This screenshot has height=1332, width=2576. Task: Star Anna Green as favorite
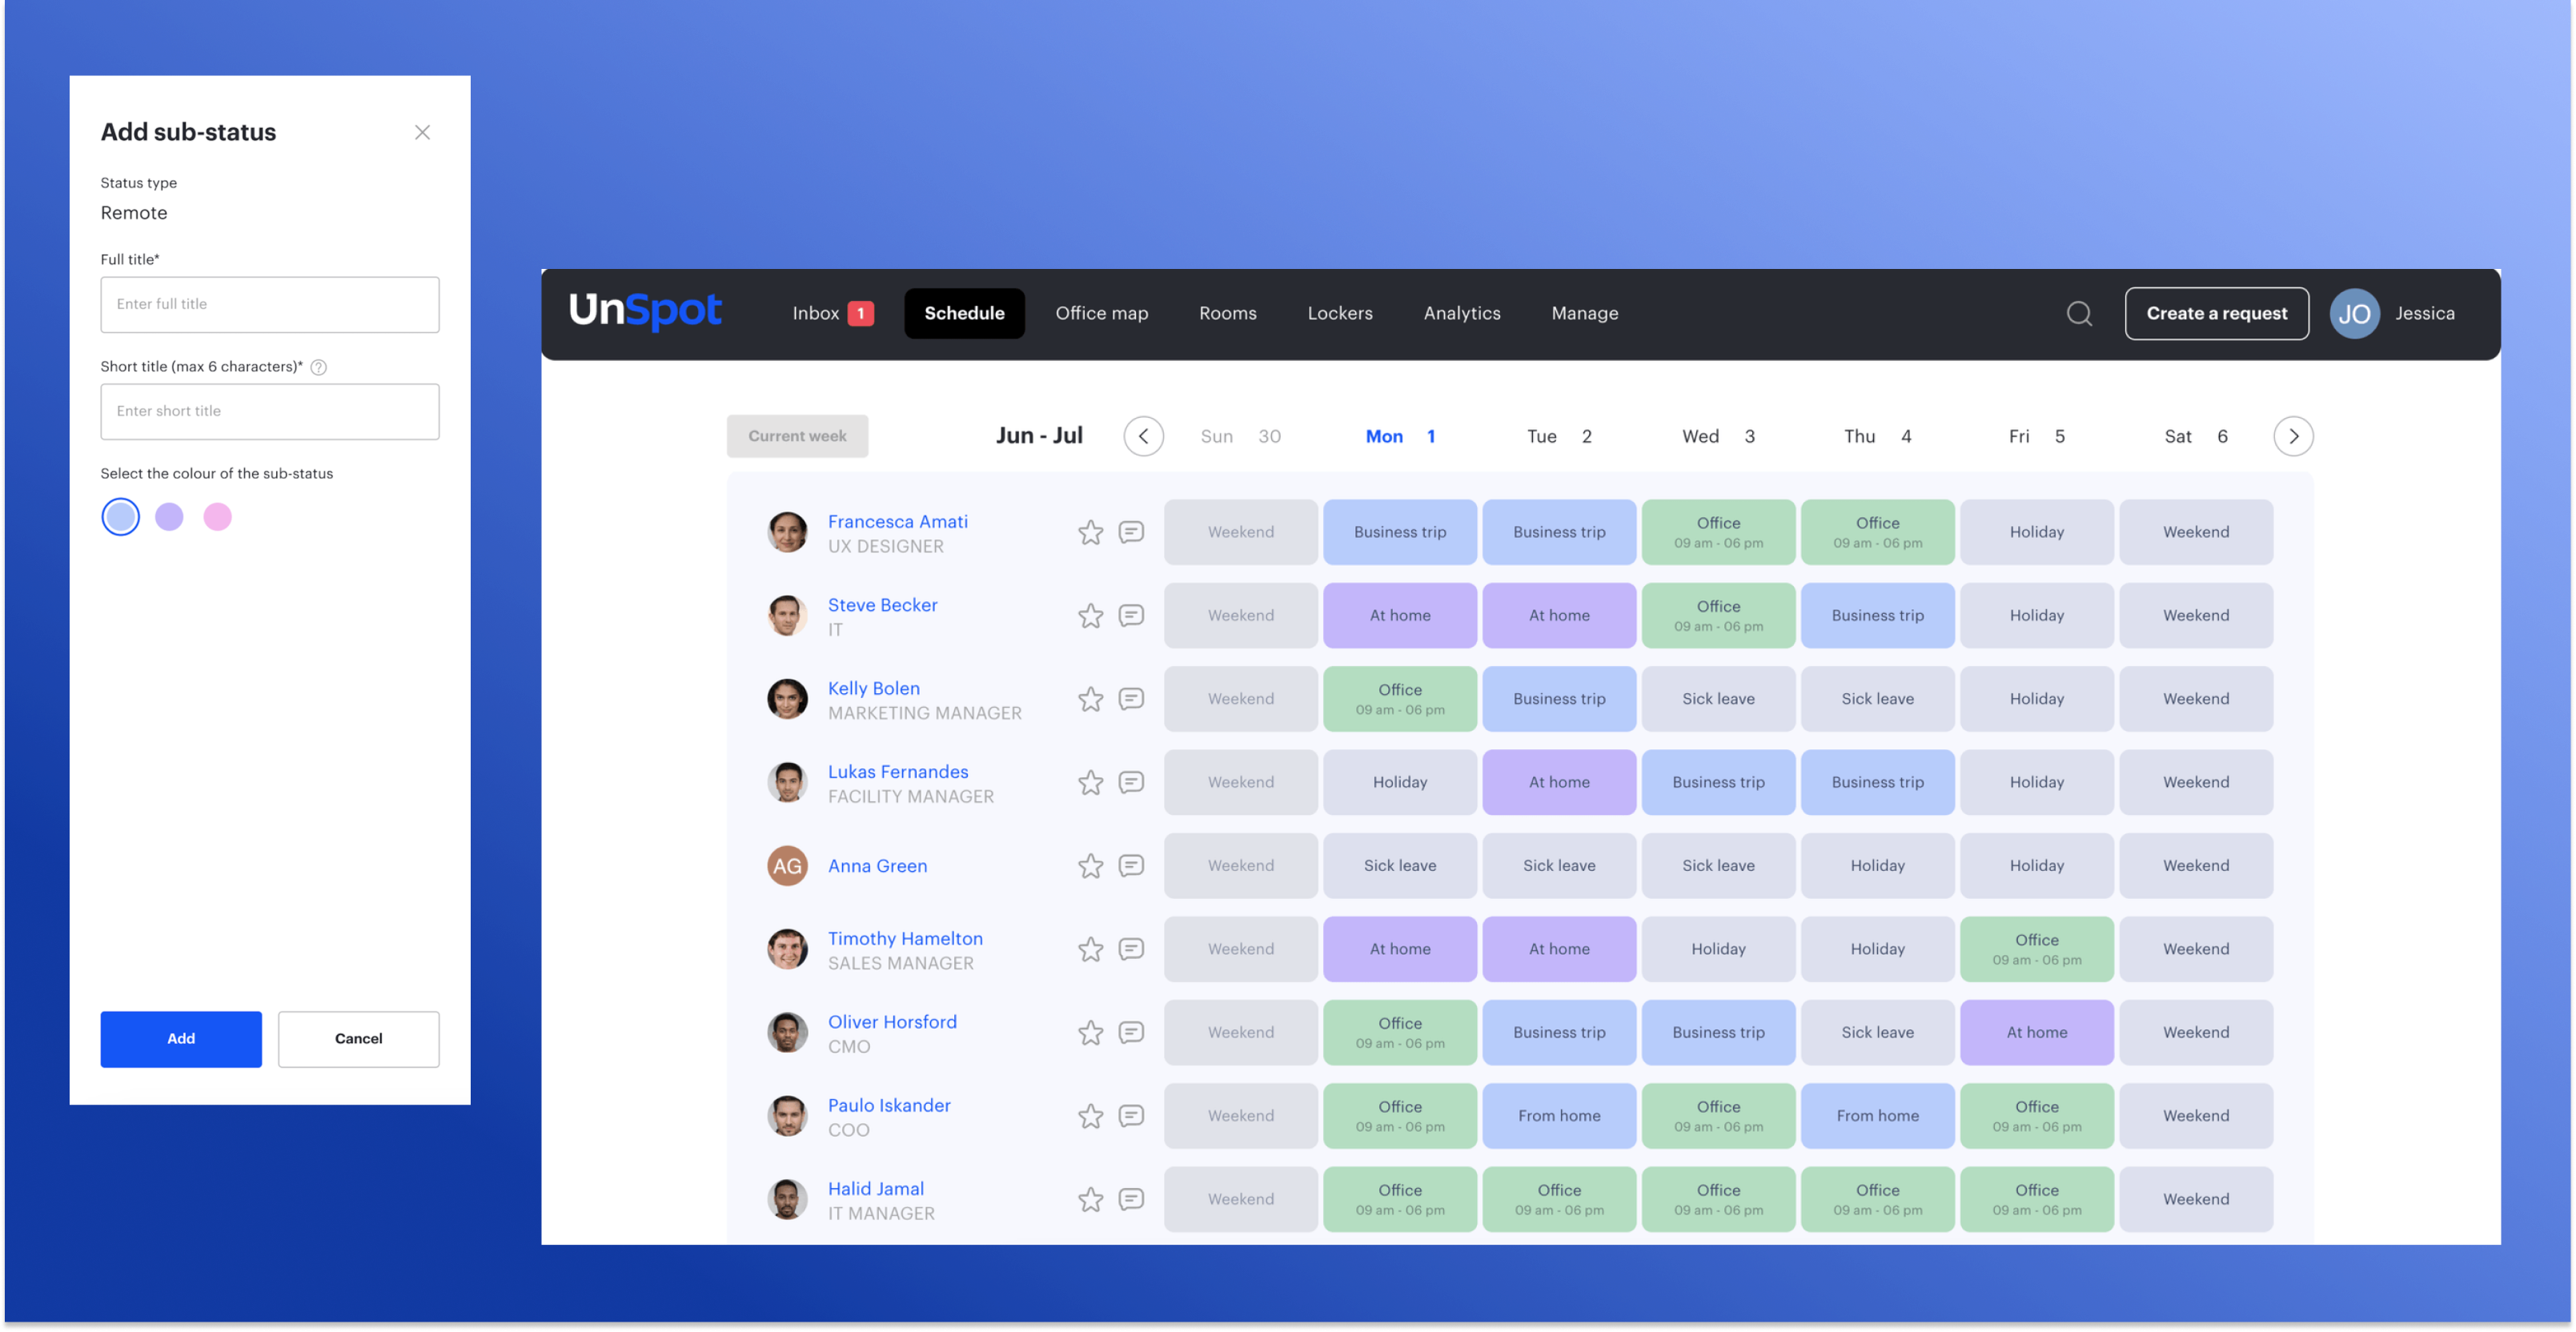[1090, 865]
